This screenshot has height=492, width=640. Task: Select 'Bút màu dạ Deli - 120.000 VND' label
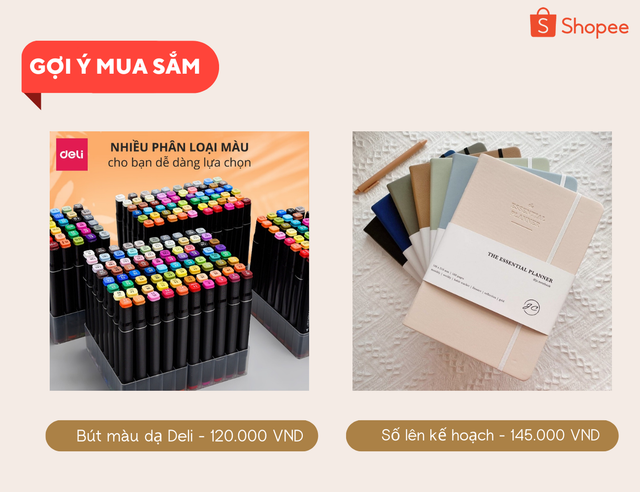coord(182,436)
